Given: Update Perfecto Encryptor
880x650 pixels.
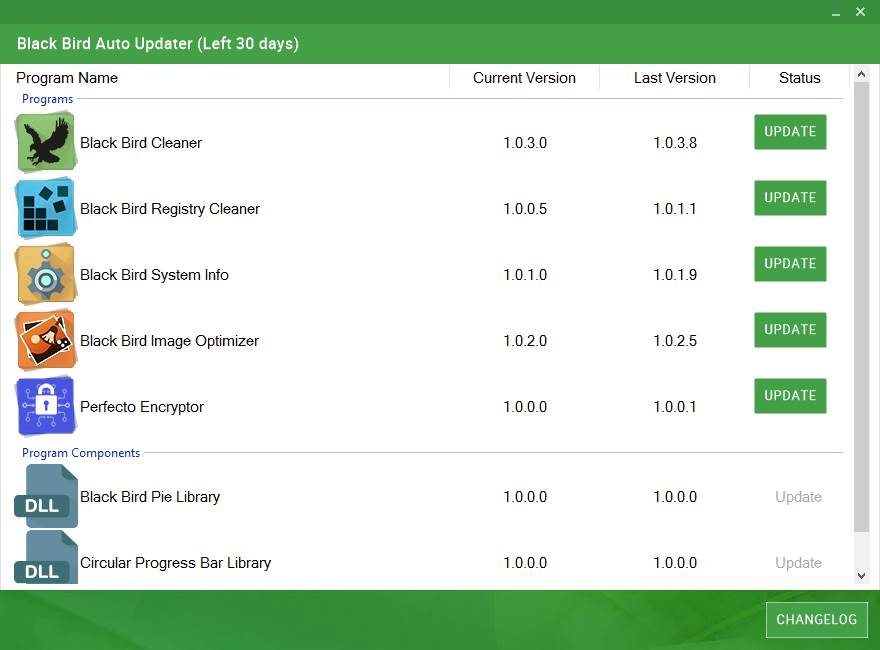Looking at the screenshot, I should pyautogui.click(x=790, y=396).
